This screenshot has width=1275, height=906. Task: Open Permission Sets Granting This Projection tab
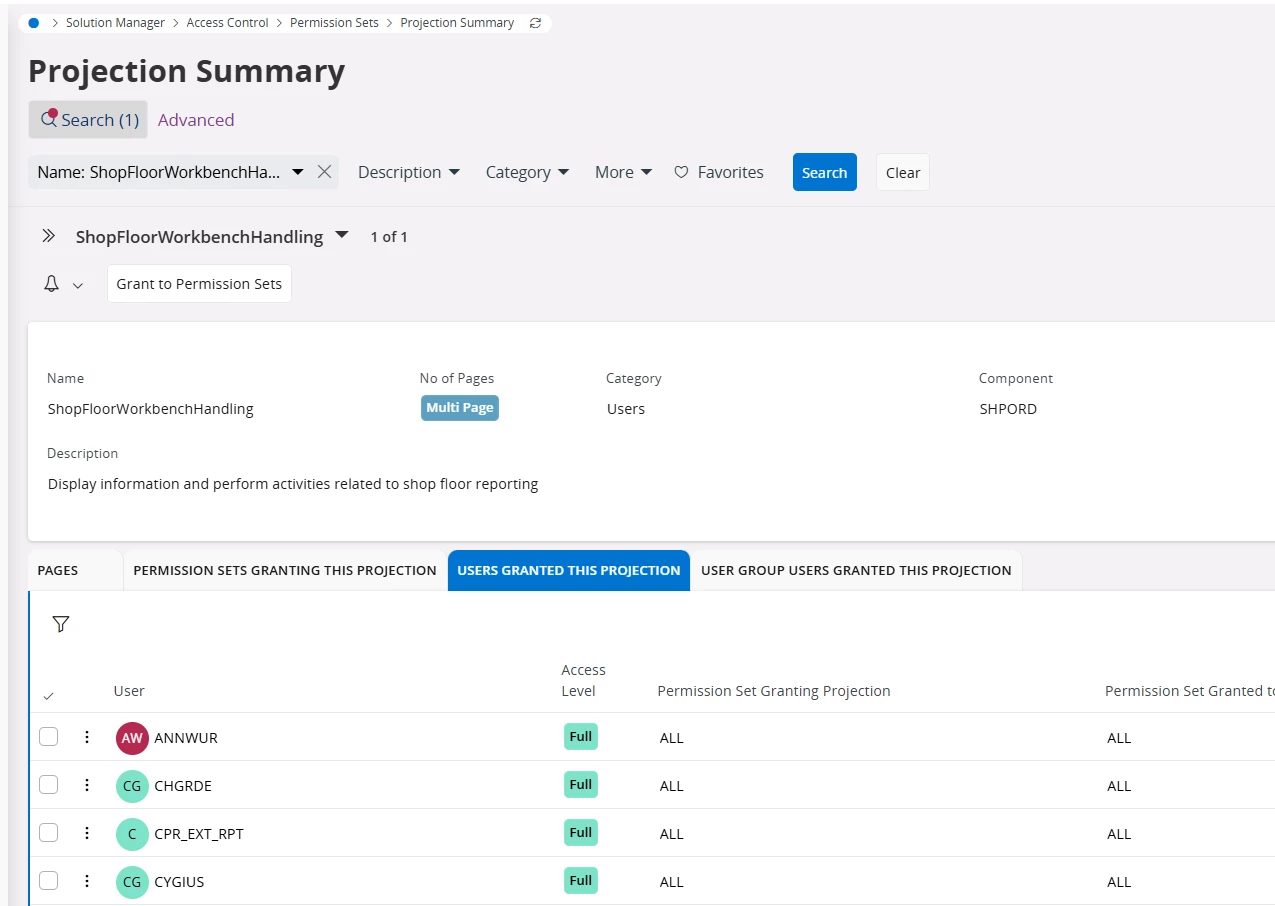coord(285,570)
